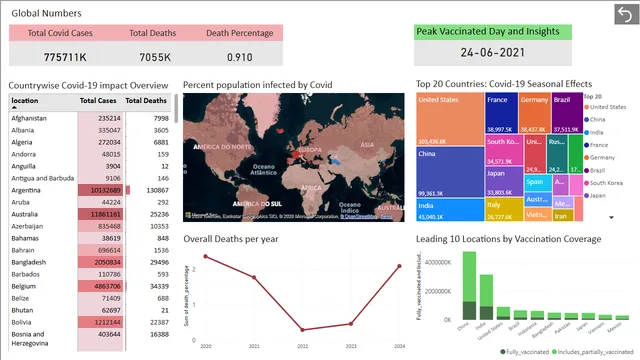
Task: Toggle Includes_partially_vaccinated legend item
Action: point(592,351)
